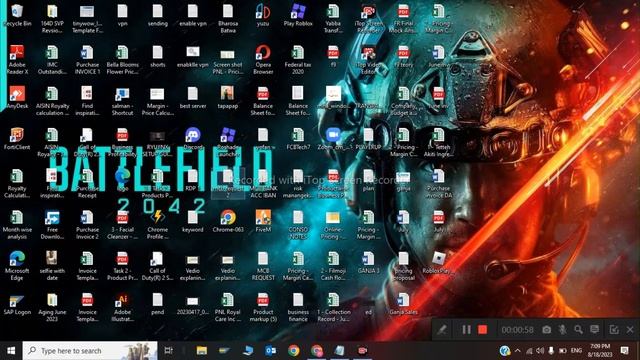
Task: Open the Zoom desktop shortcut
Action: (x=333, y=139)
